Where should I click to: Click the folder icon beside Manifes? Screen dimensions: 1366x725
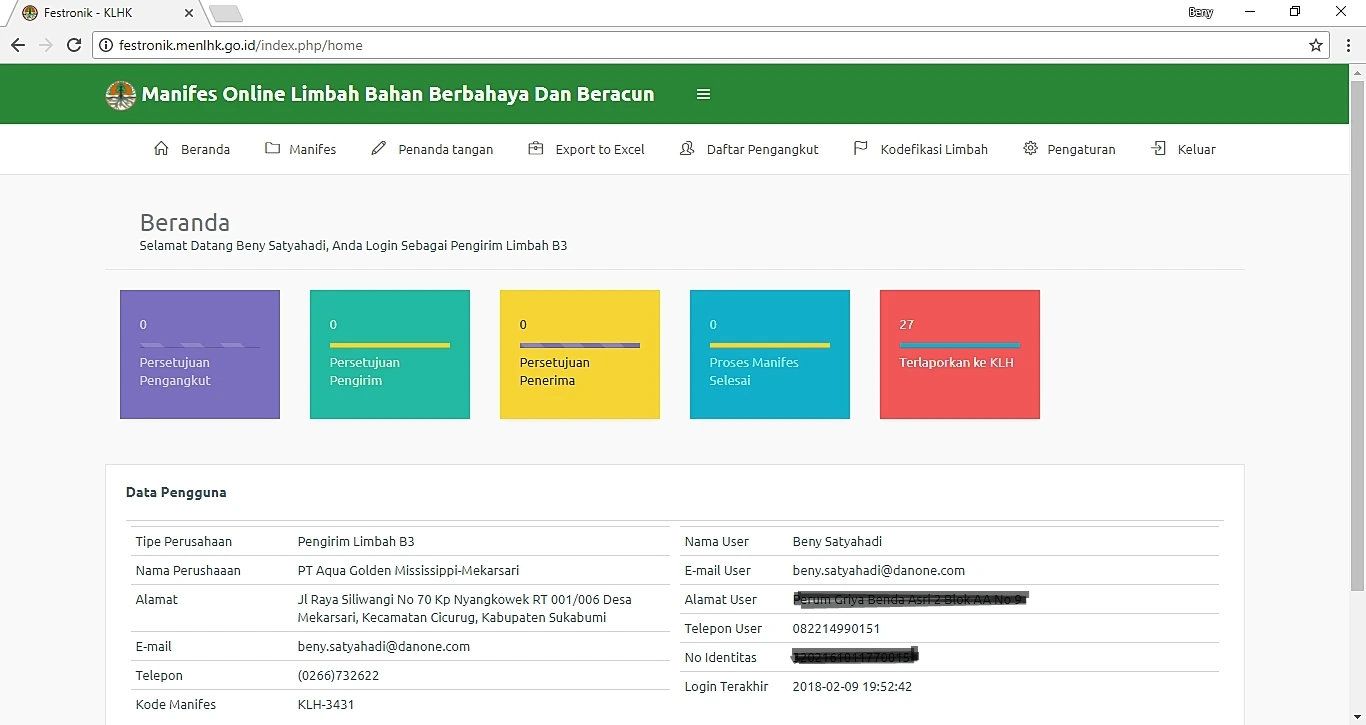pos(272,148)
